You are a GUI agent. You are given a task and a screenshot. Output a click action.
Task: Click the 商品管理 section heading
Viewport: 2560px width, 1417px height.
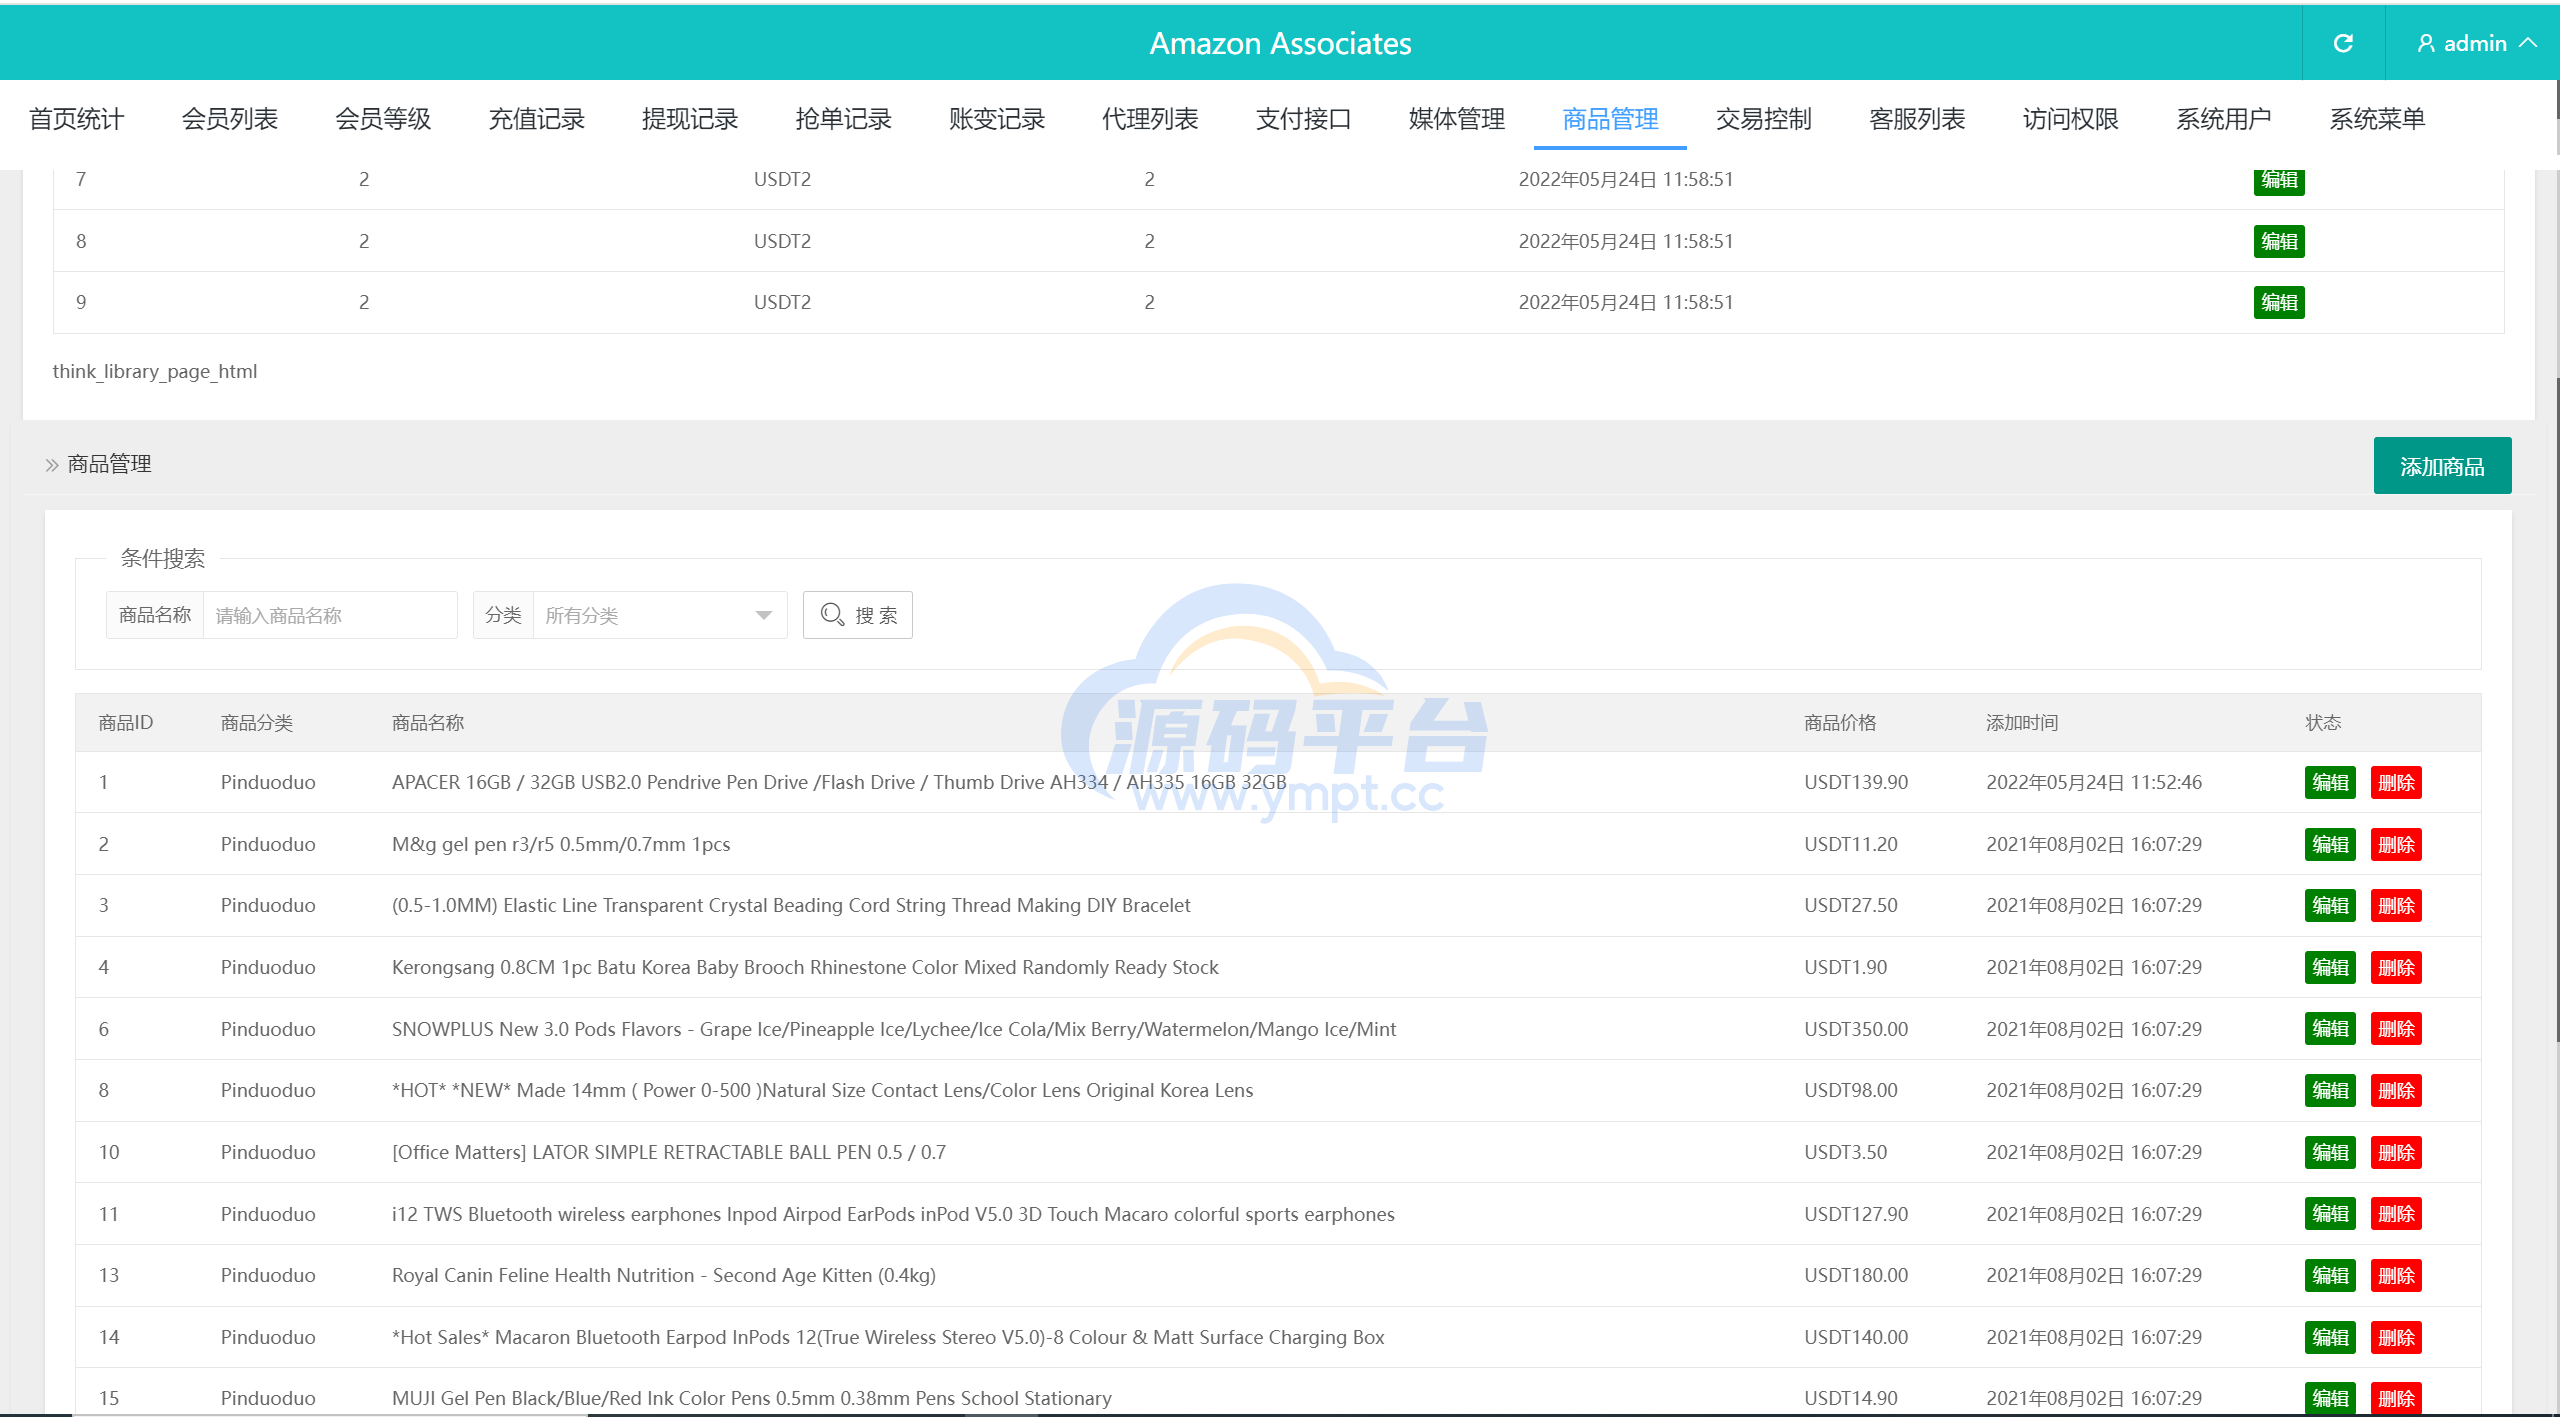point(109,464)
